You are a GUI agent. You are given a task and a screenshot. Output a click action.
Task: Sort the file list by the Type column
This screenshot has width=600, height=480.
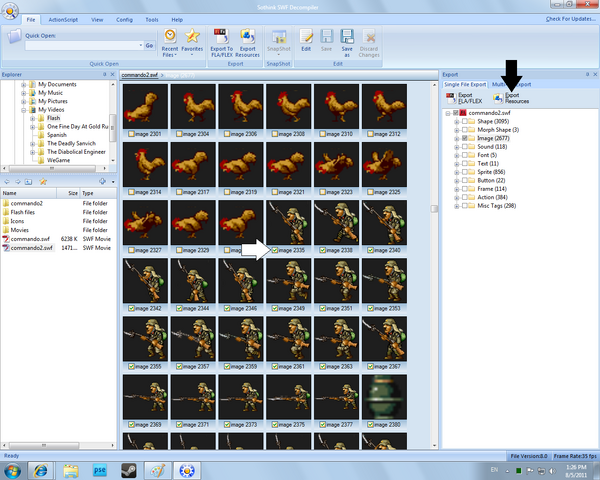(x=98, y=193)
